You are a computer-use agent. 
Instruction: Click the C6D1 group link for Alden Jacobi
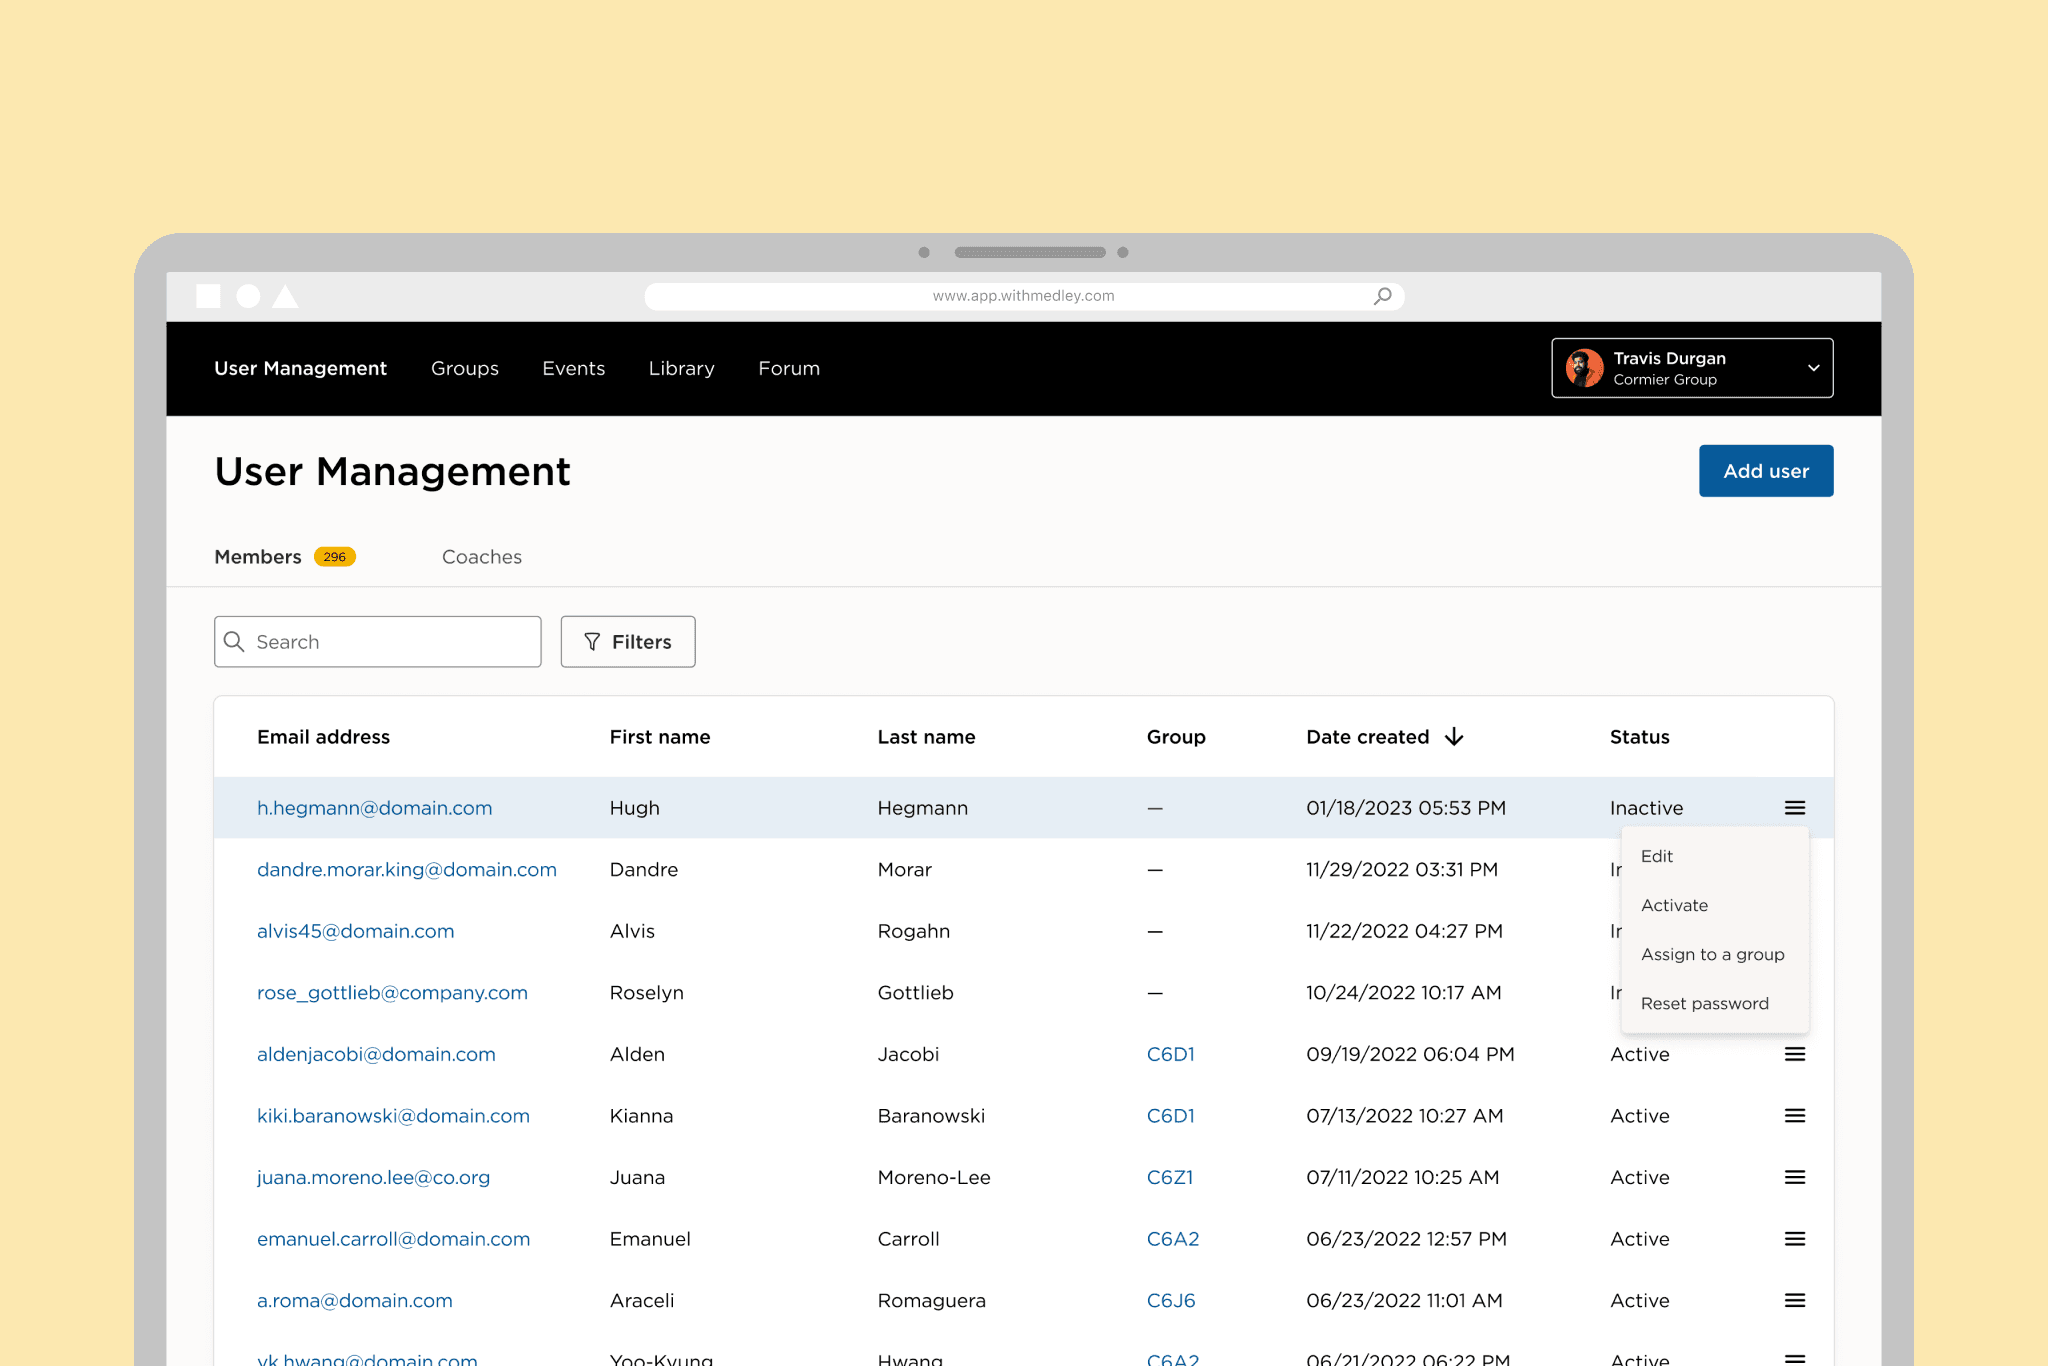(x=1172, y=1053)
